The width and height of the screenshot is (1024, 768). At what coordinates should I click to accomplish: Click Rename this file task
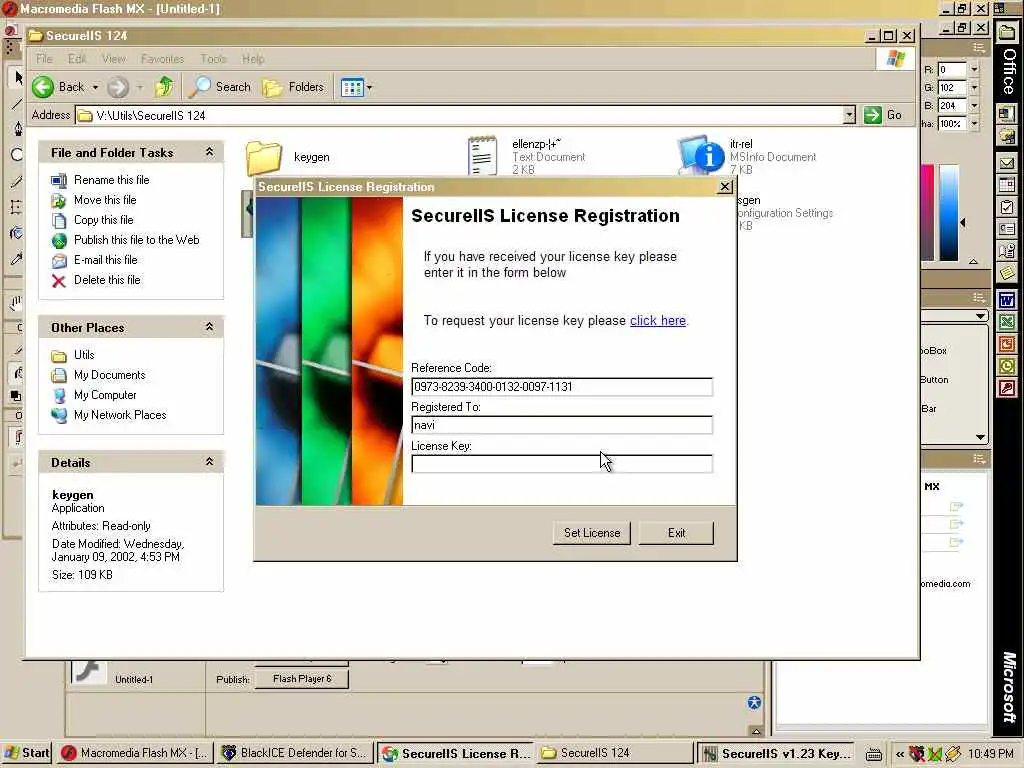[x=111, y=180]
